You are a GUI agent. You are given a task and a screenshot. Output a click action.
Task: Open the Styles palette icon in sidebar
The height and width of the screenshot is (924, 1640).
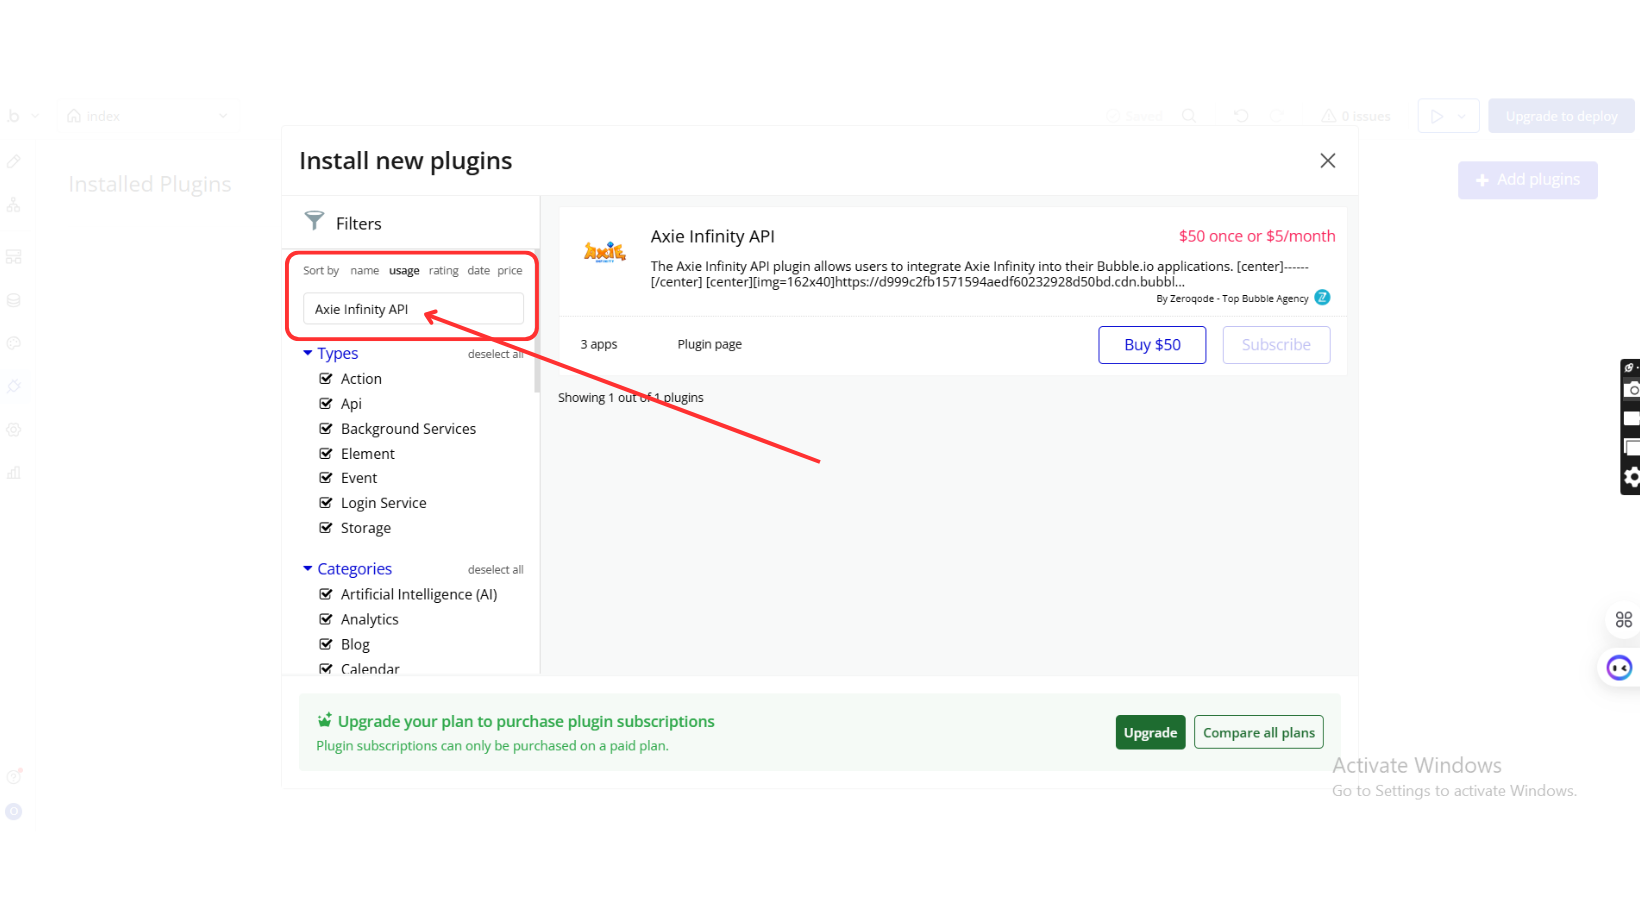click(x=14, y=343)
